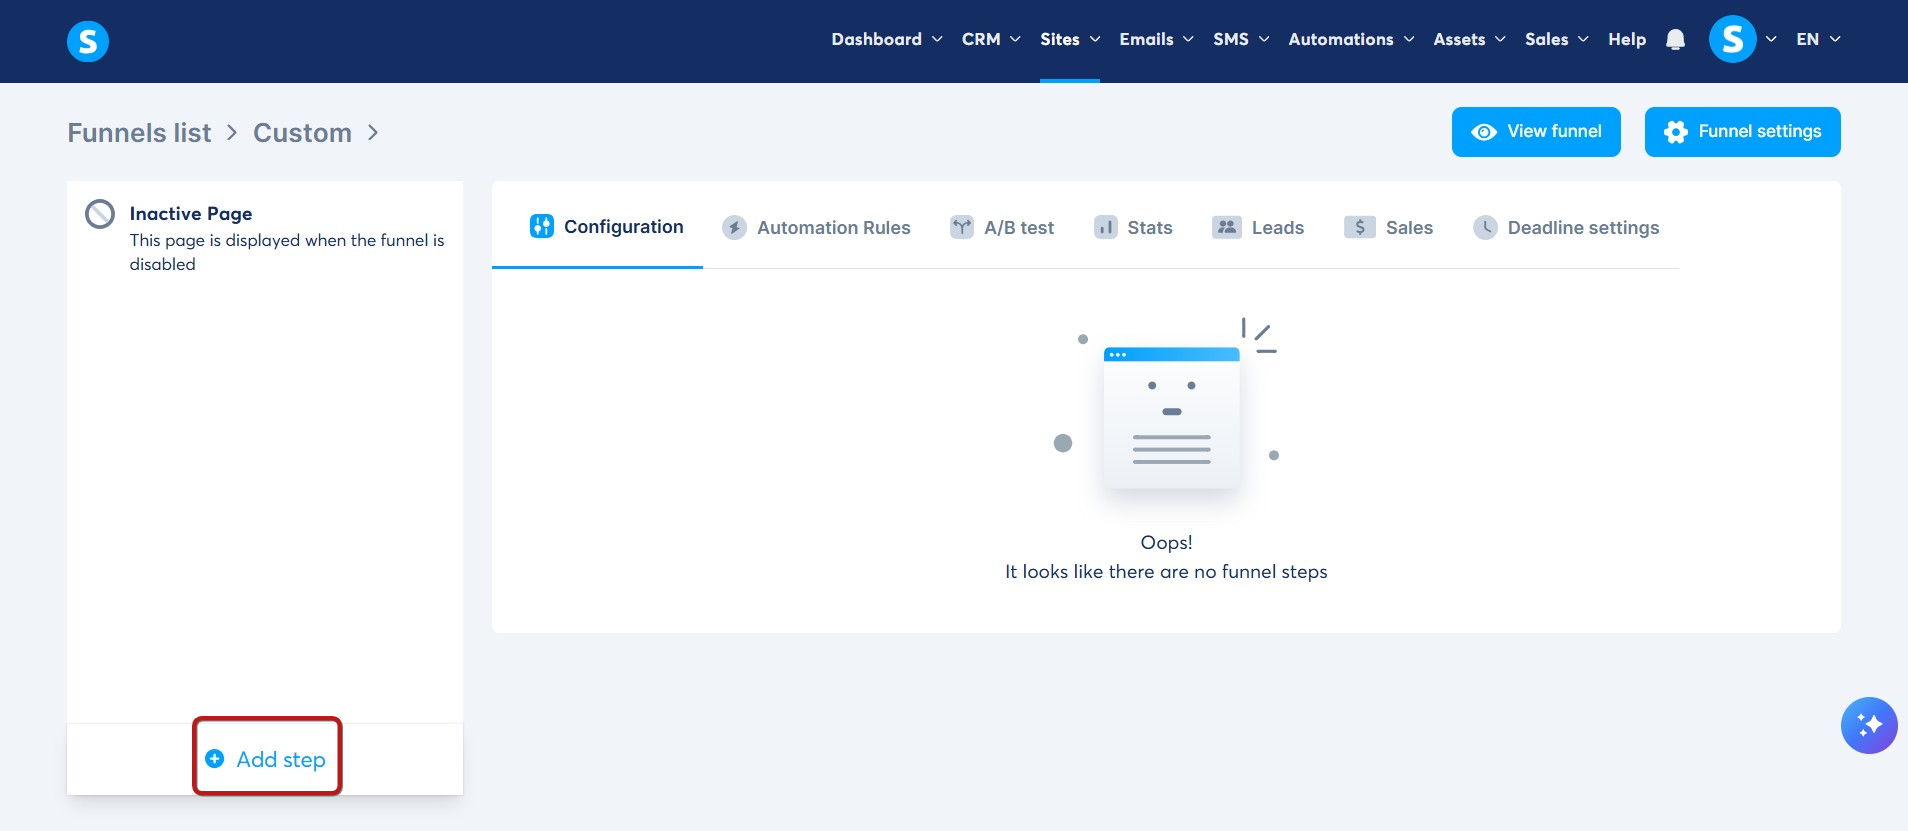Click the Configuration tab icon
The image size is (1908, 831).
(542, 226)
